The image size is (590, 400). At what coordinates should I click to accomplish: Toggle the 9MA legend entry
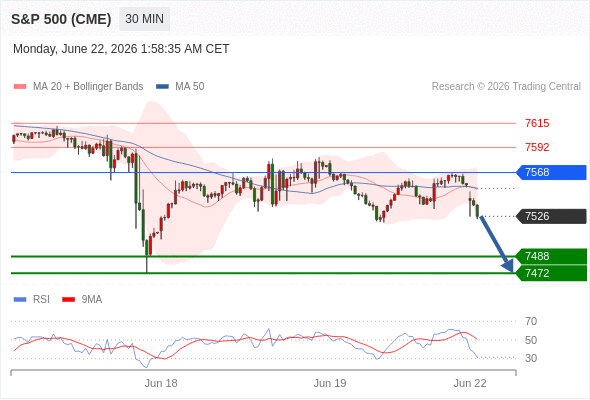pyautogui.click(x=82, y=300)
